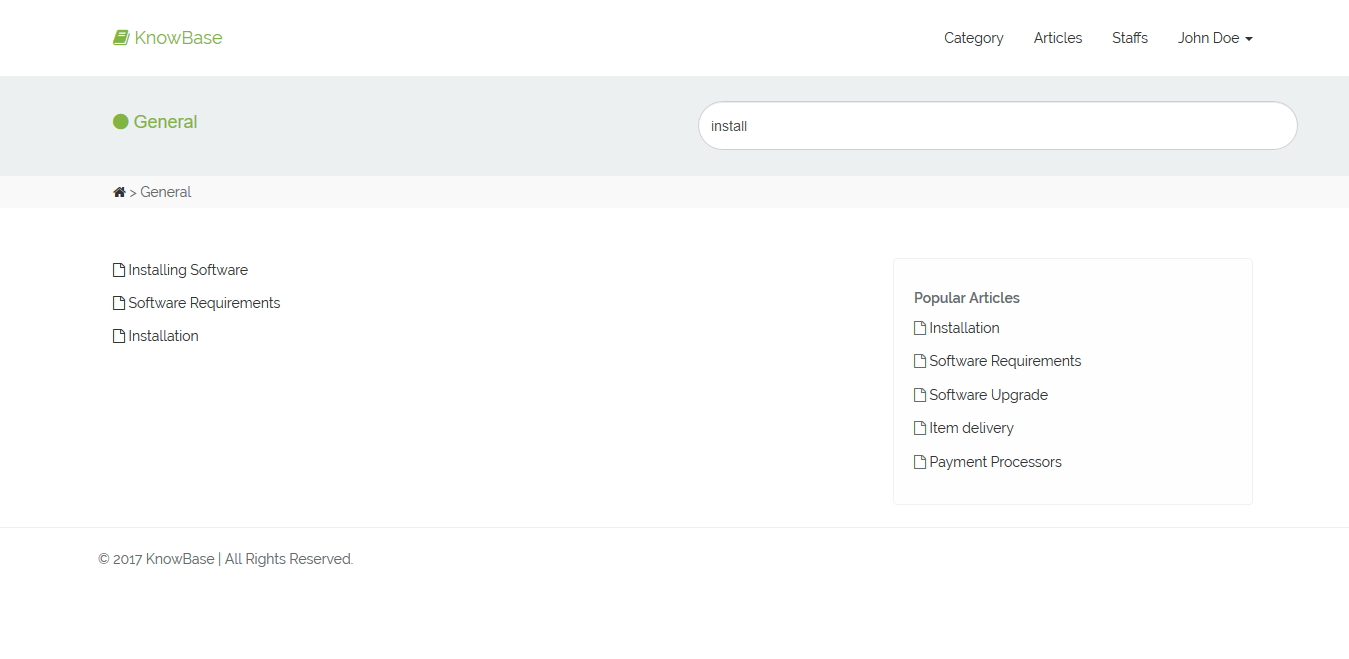1349x659 pixels.
Task: Open the Category menu item
Action: [x=973, y=38]
